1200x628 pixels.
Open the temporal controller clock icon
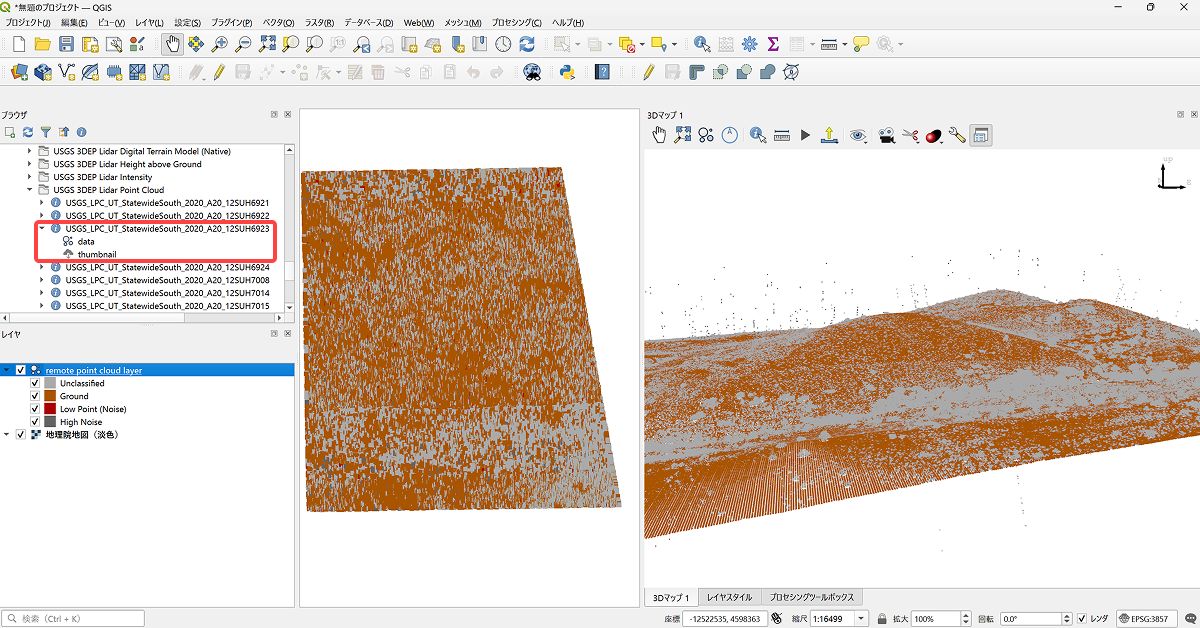pos(503,44)
